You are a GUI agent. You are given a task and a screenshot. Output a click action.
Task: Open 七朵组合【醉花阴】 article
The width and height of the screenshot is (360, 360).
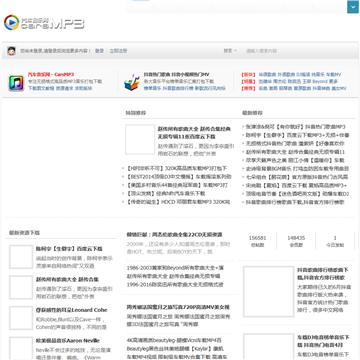pyautogui.click(x=297, y=177)
